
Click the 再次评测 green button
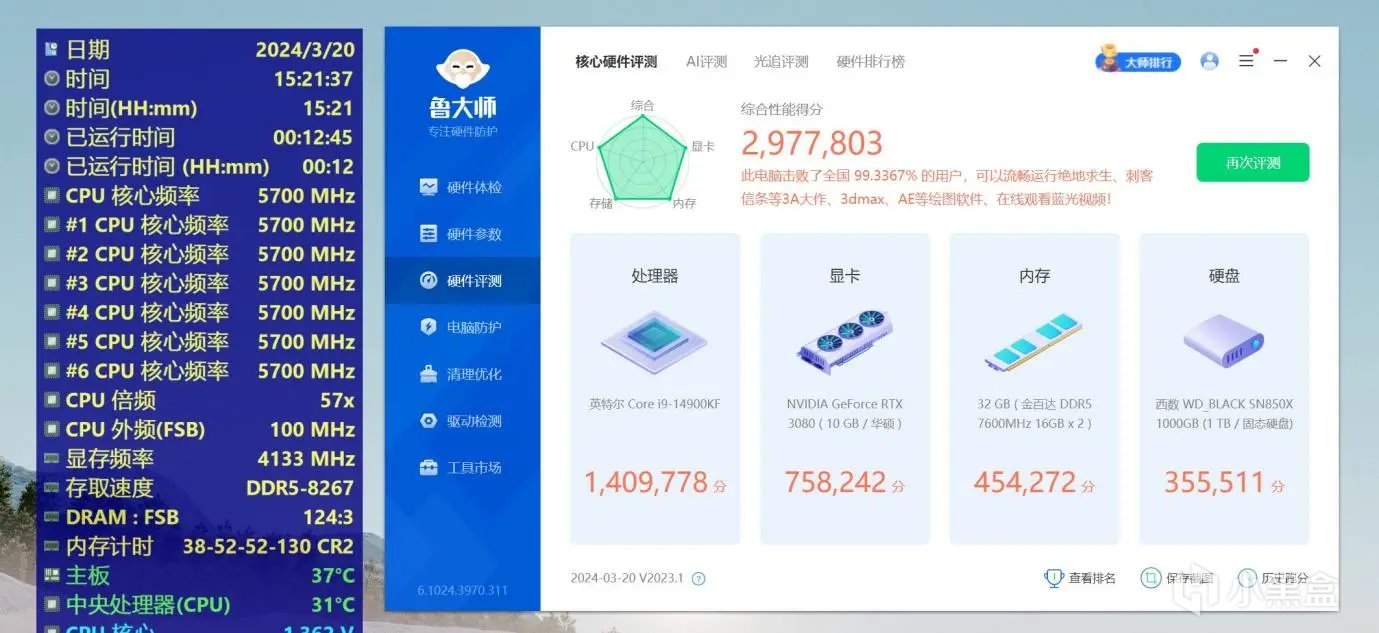[1253, 163]
